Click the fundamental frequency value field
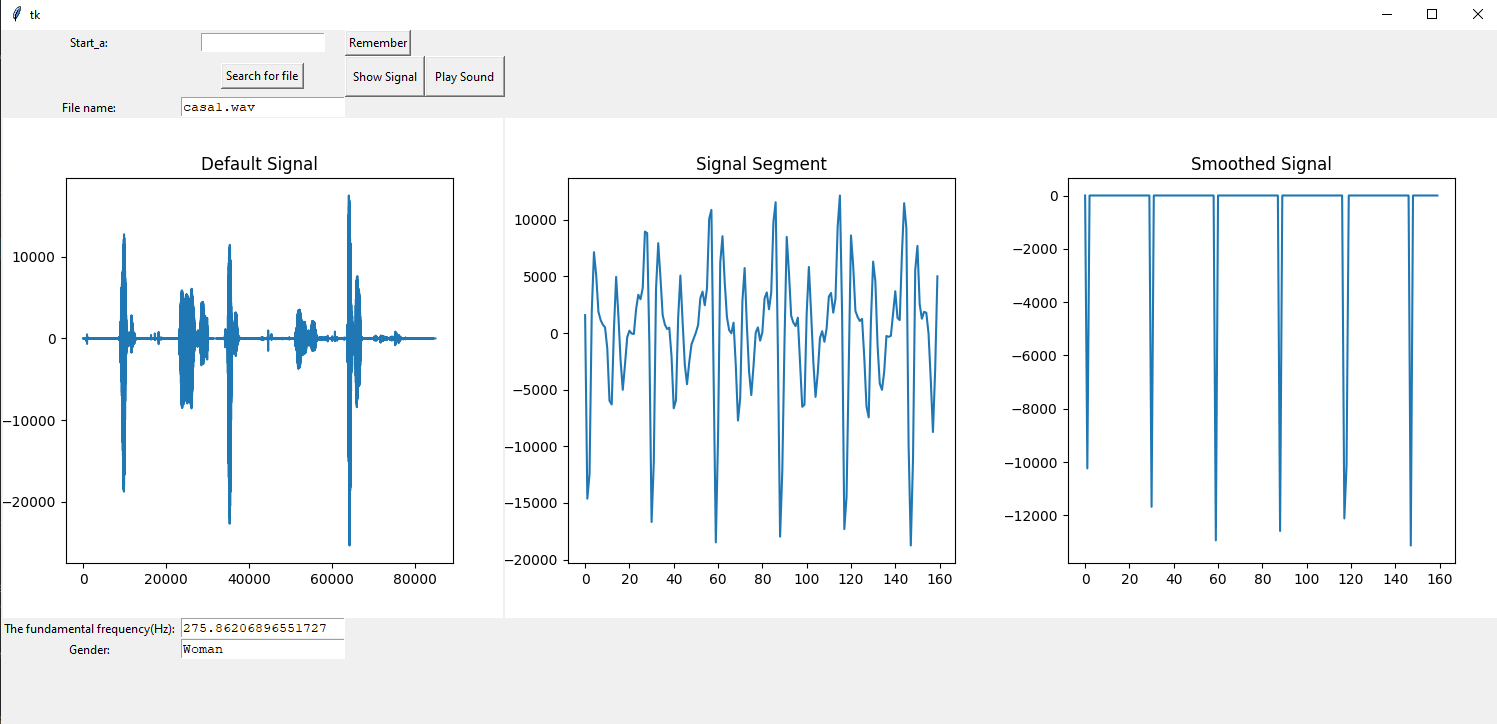Viewport: 1497px width, 724px height. click(262, 628)
